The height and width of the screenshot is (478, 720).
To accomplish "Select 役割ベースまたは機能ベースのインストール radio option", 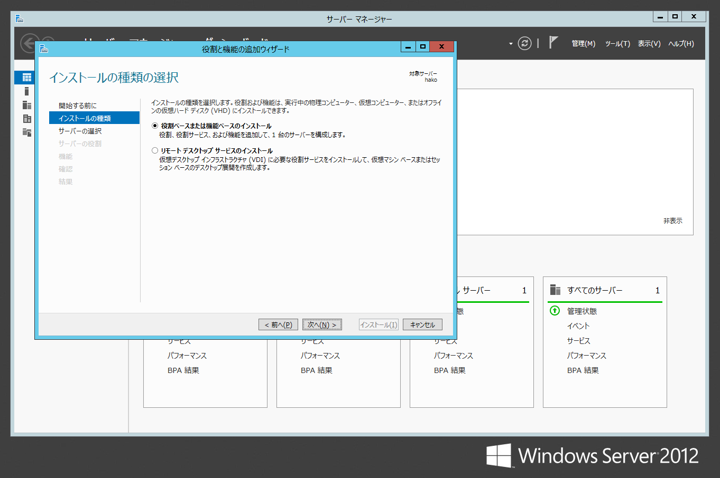I will pos(155,125).
